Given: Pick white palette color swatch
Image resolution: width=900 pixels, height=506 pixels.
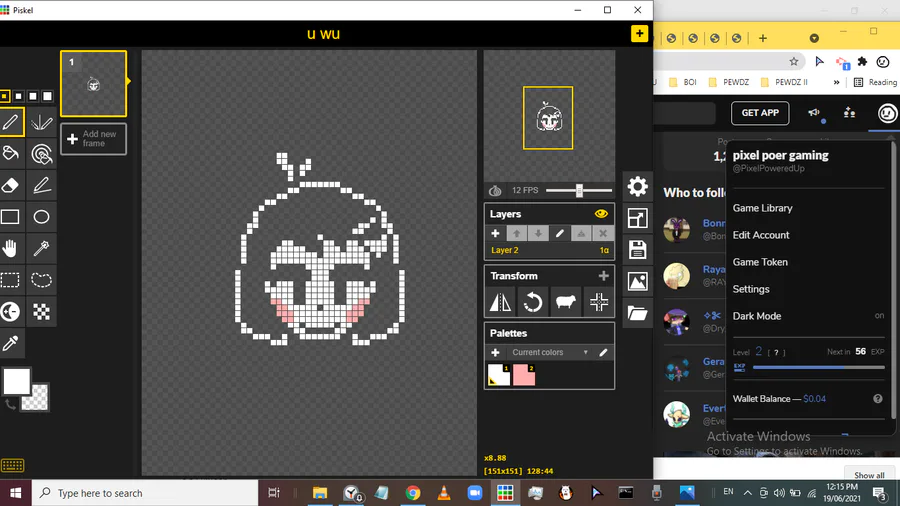Looking at the screenshot, I should pyautogui.click(x=499, y=375).
